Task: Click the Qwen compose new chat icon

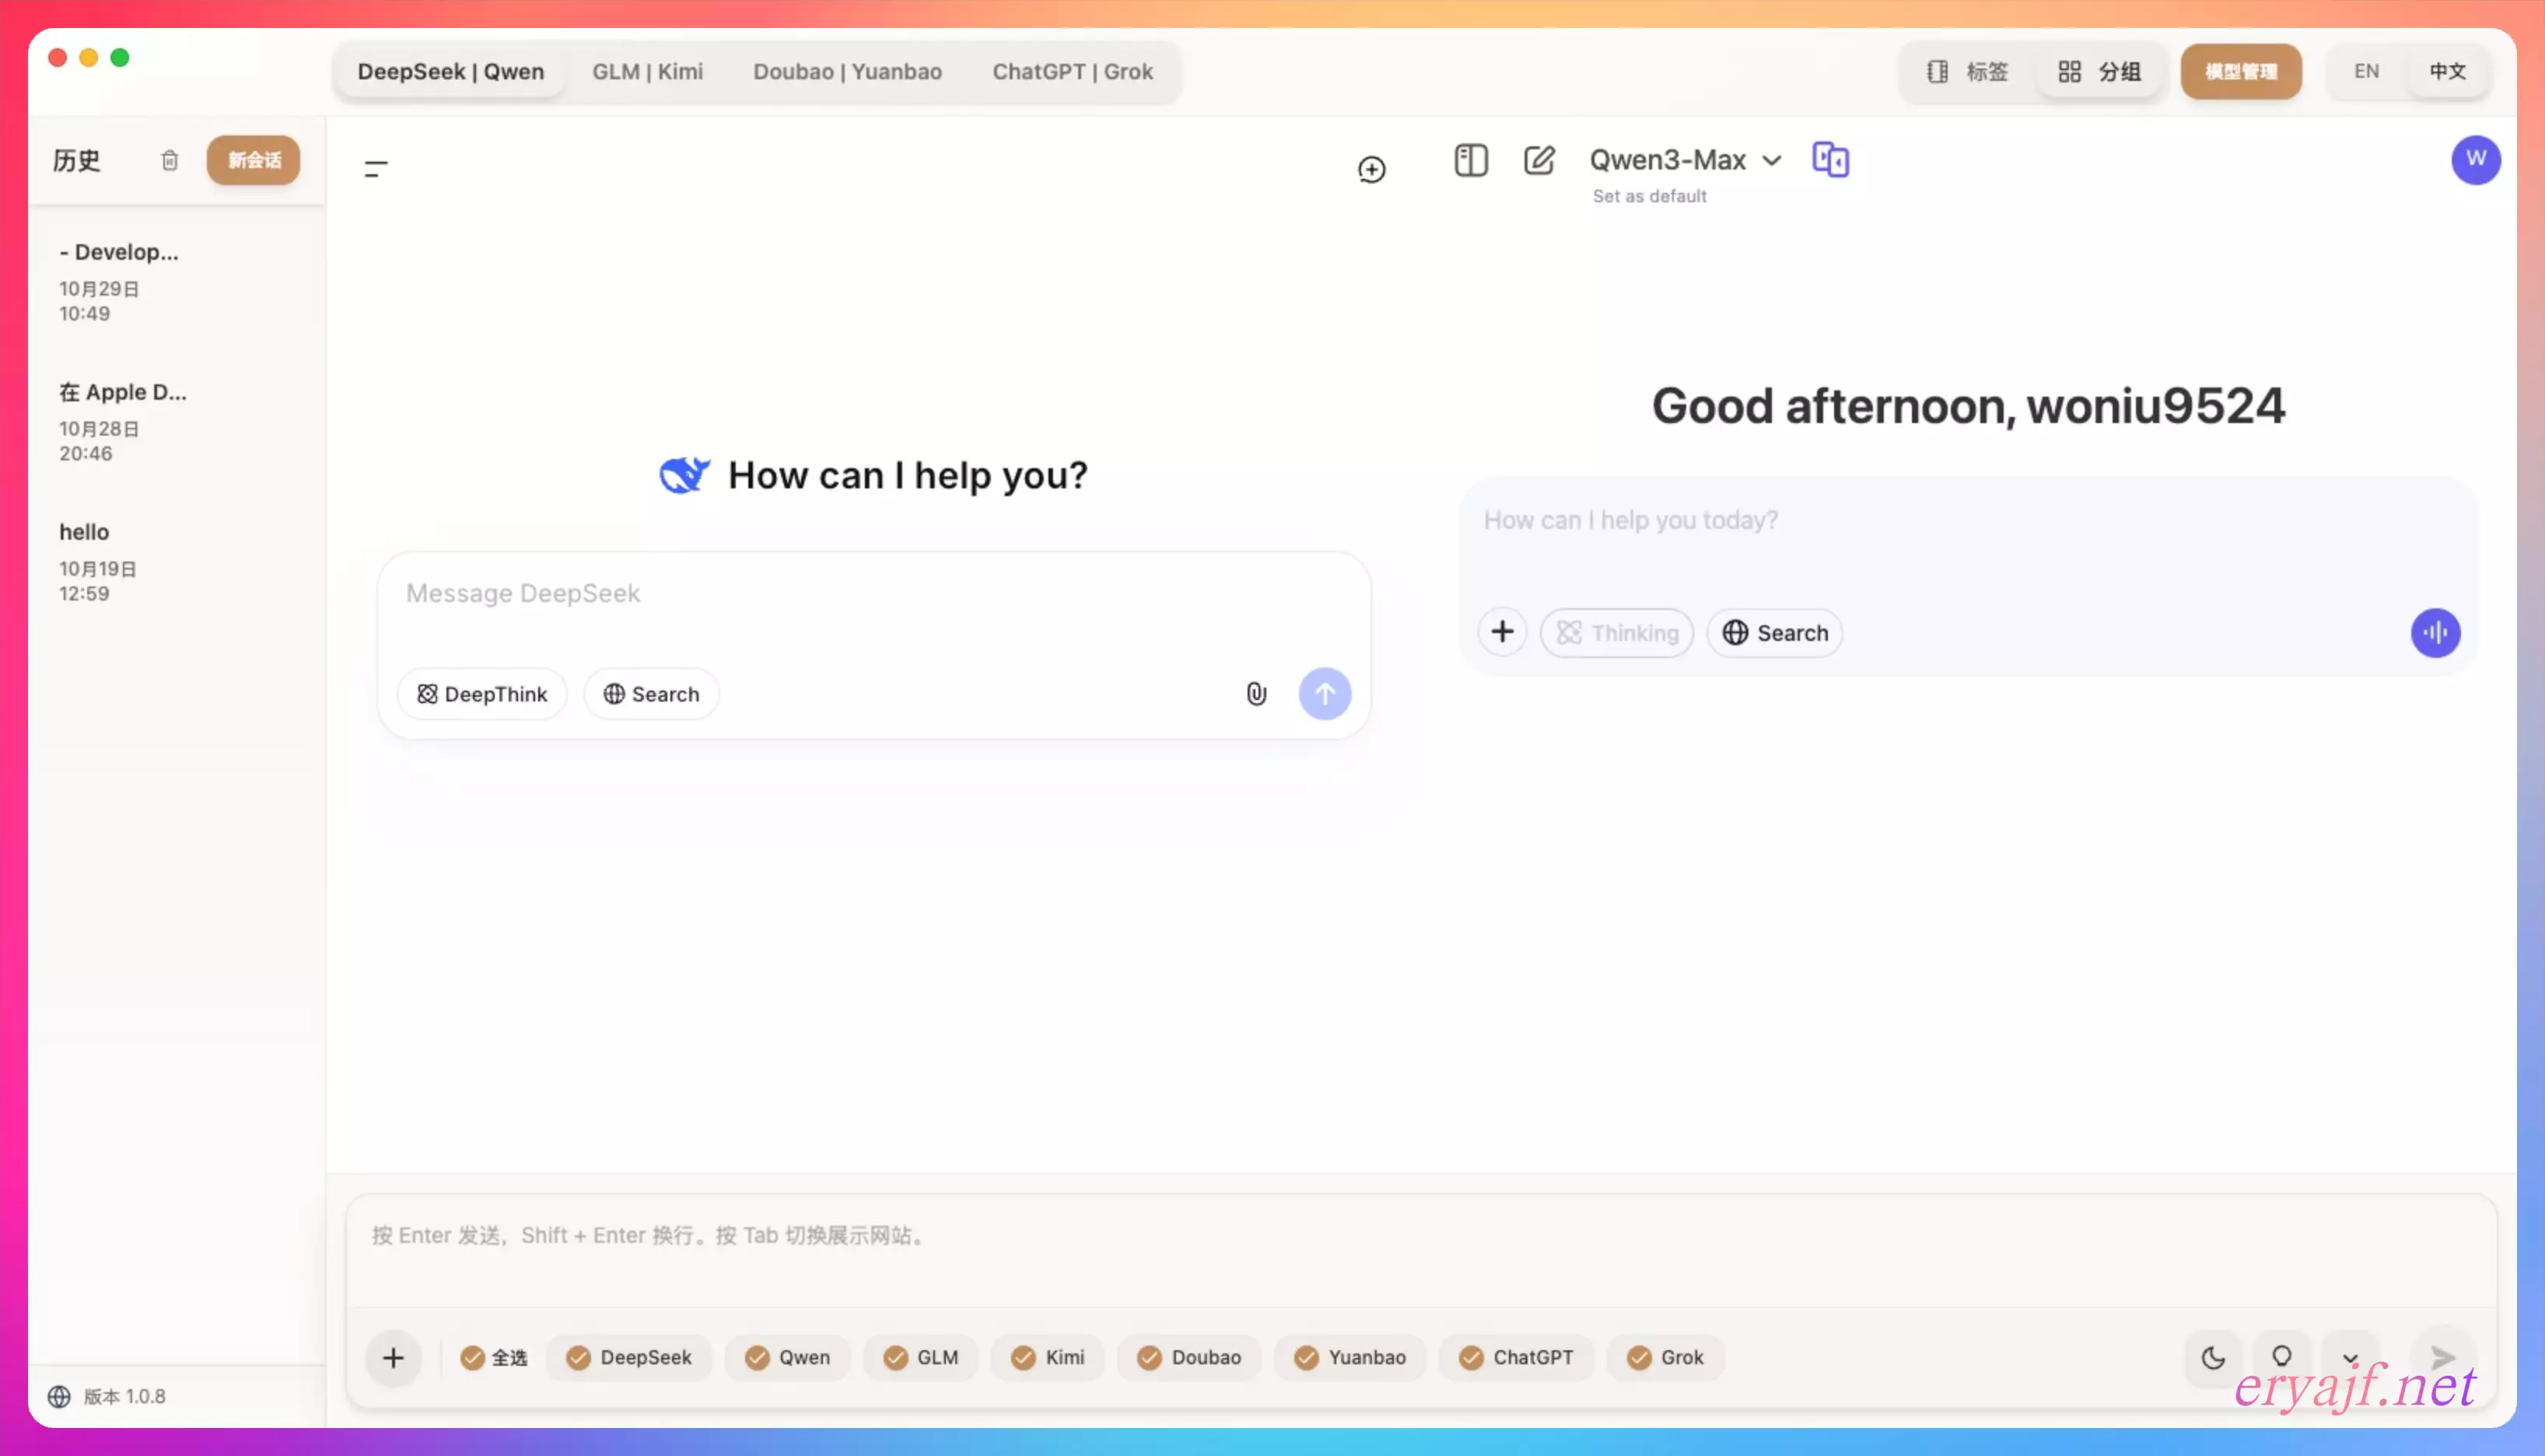Action: (x=1539, y=160)
